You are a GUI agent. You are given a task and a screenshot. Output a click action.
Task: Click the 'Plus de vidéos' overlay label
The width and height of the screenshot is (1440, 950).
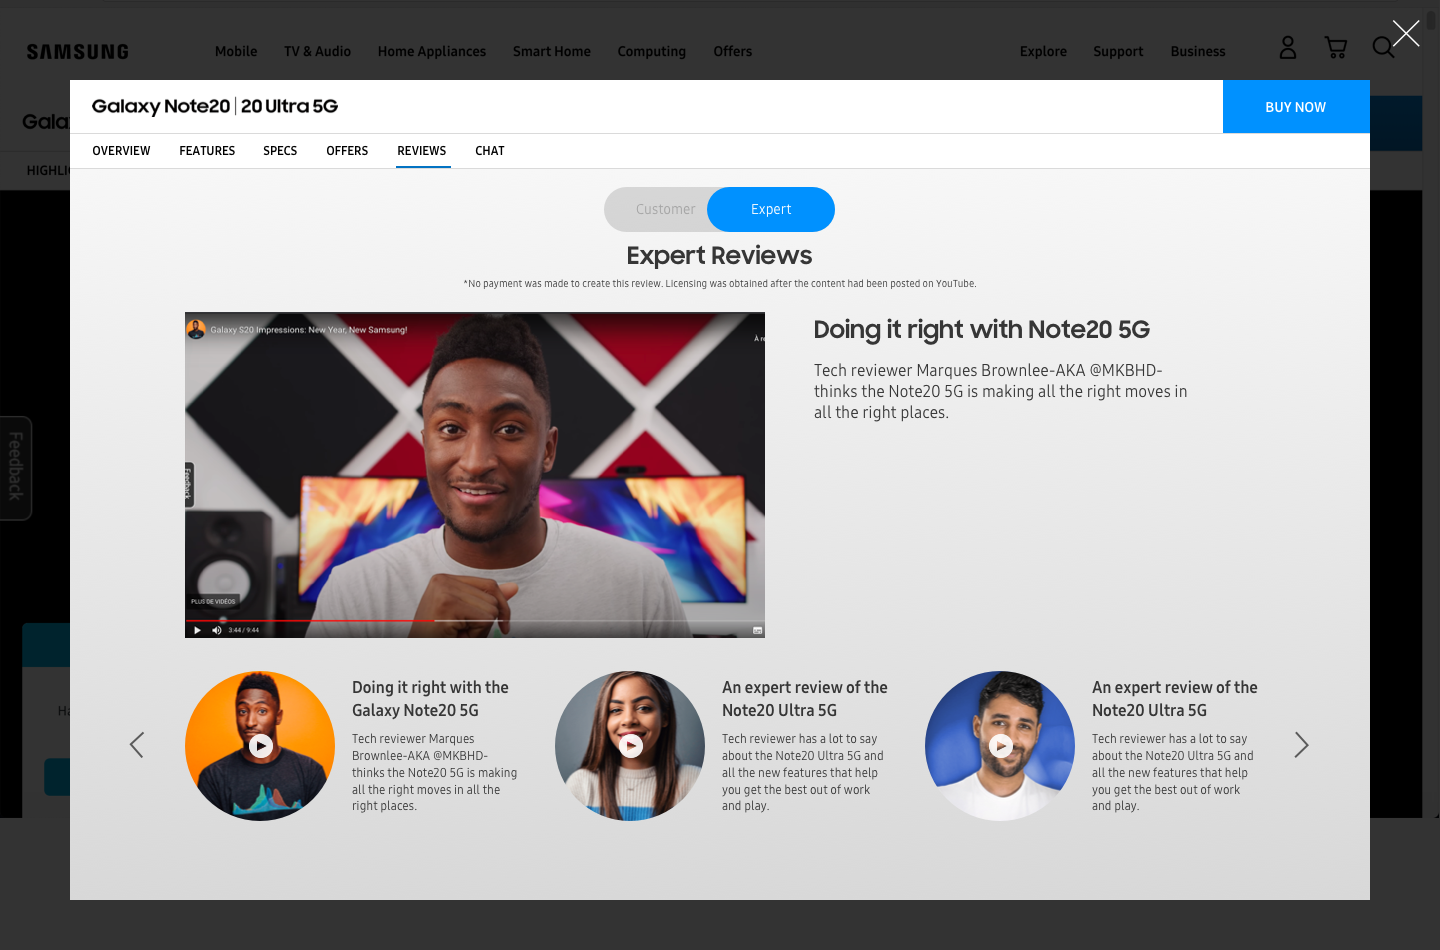213,601
